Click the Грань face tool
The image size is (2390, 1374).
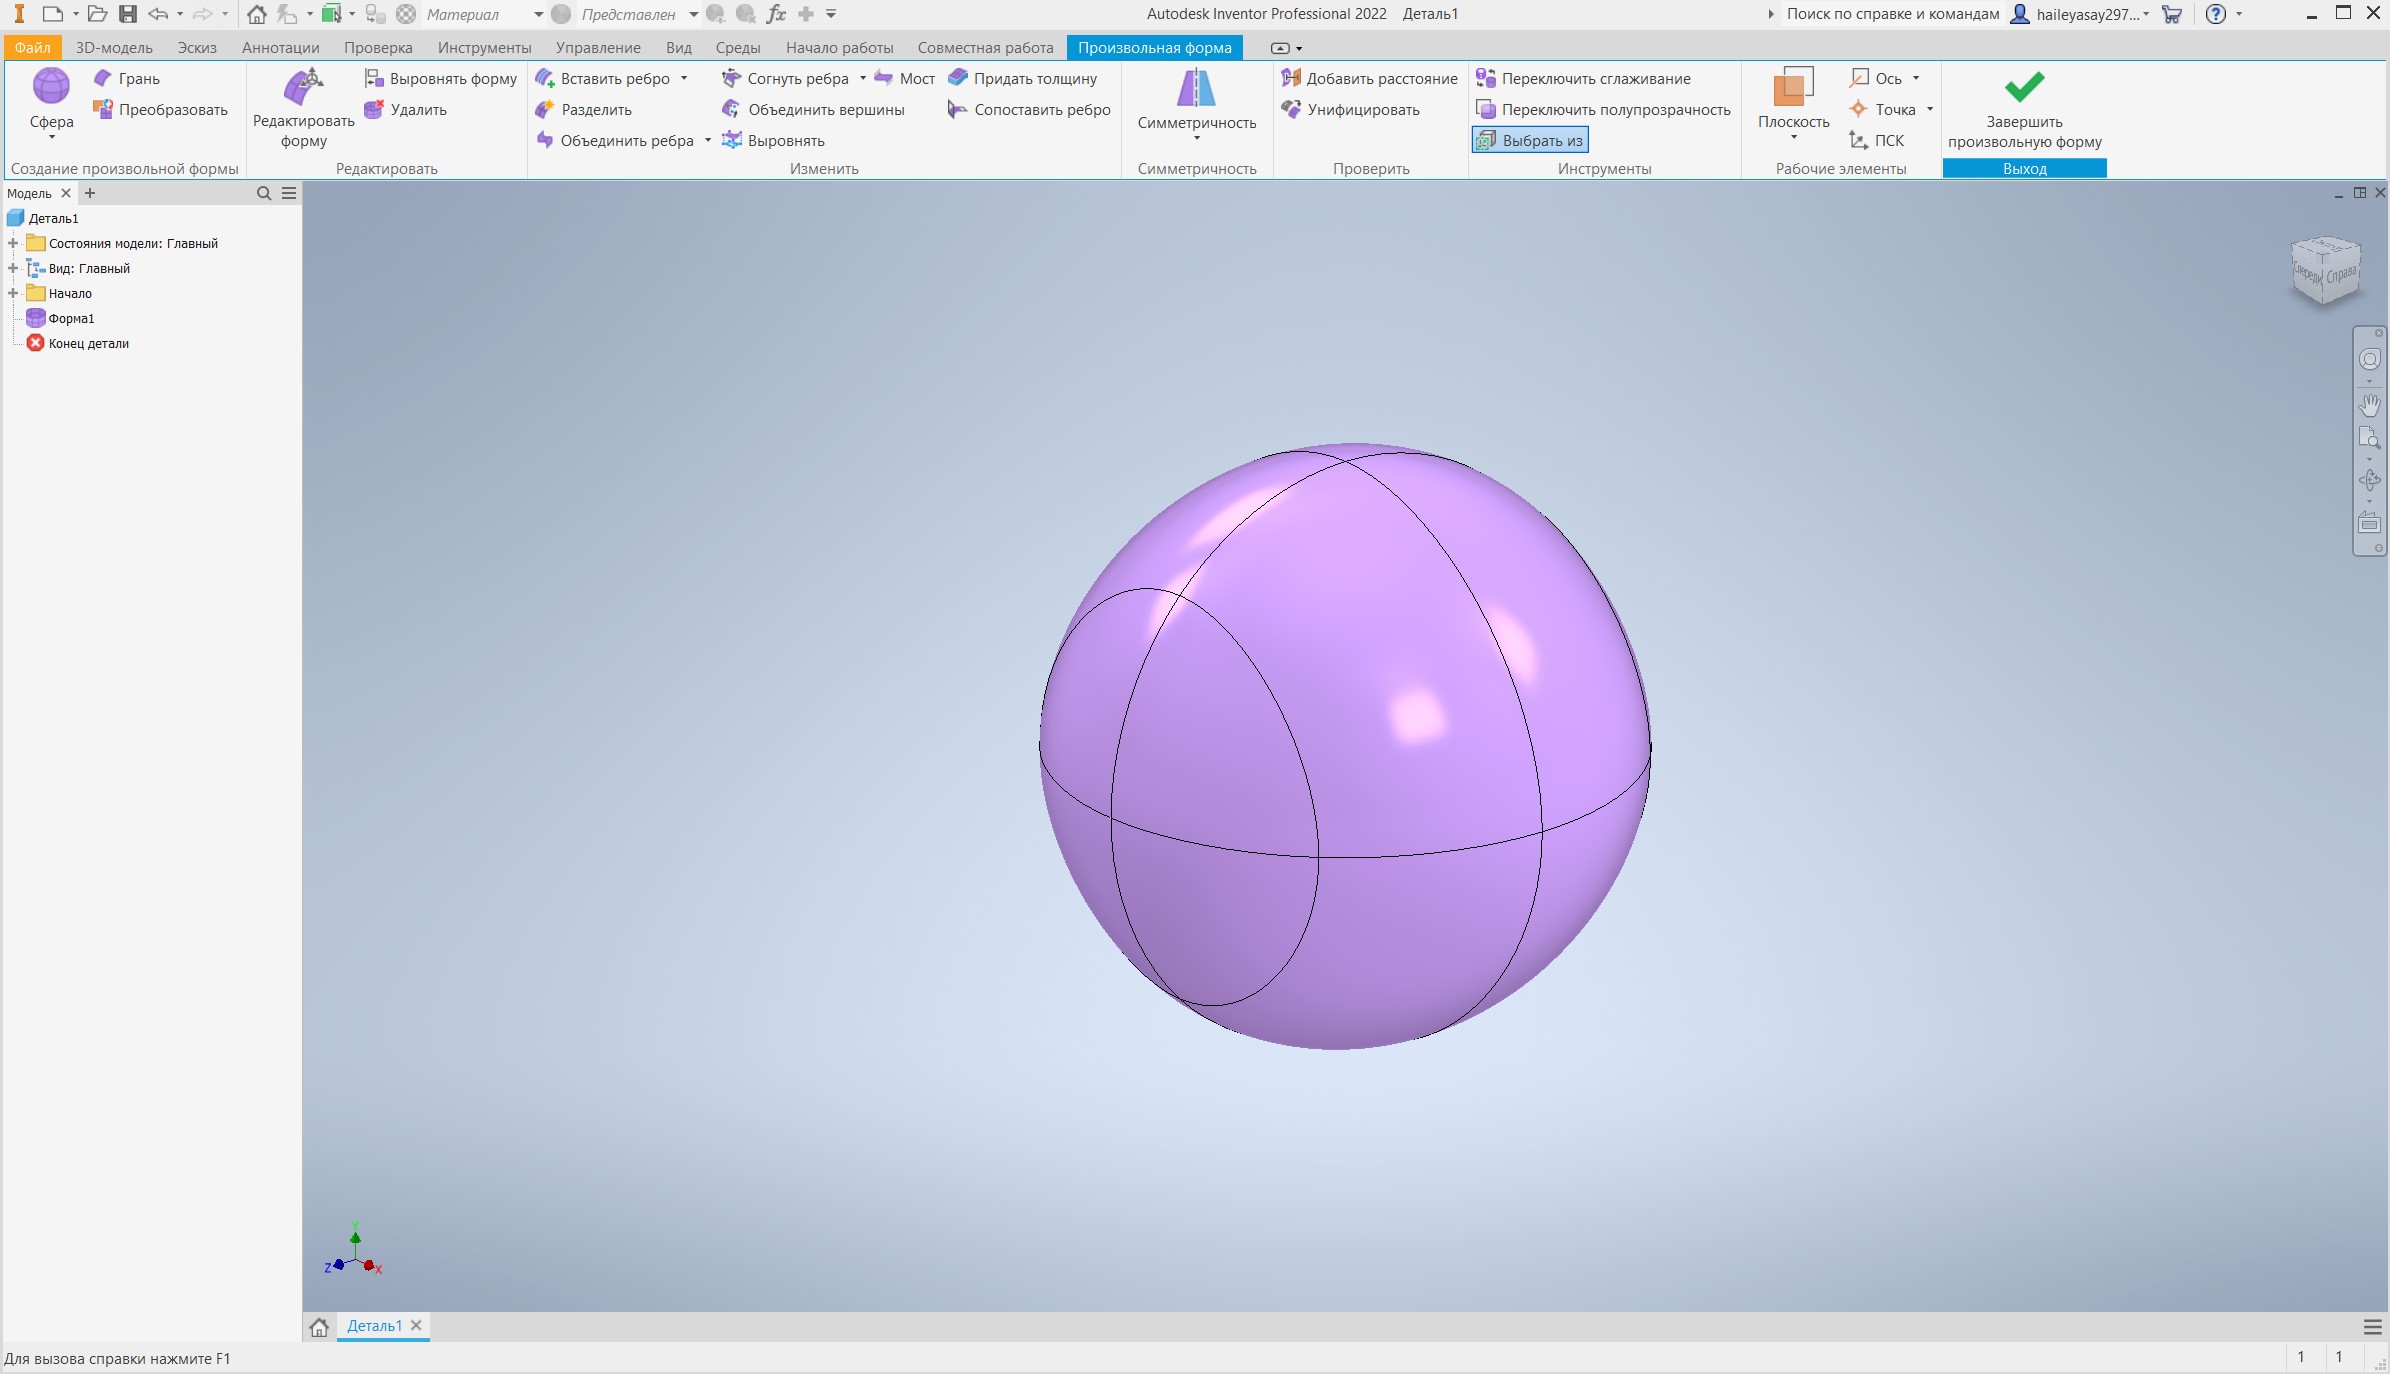coord(127,78)
